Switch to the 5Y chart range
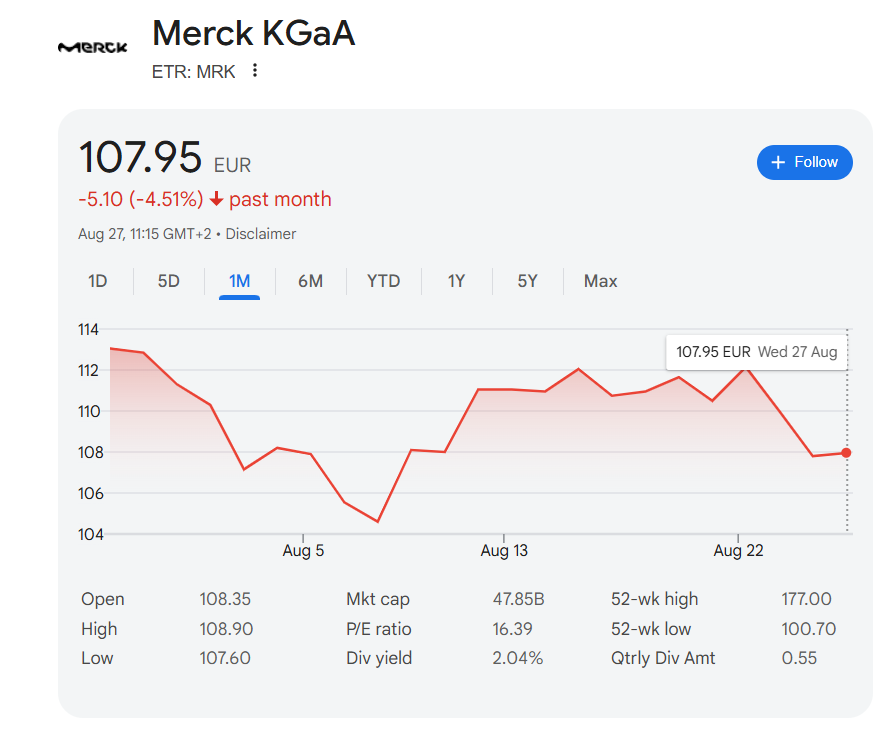886x735 pixels. [528, 281]
